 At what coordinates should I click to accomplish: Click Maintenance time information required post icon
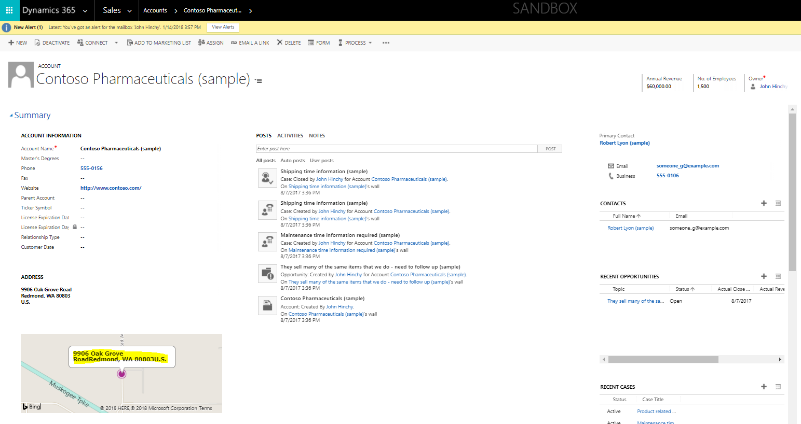click(x=267, y=242)
